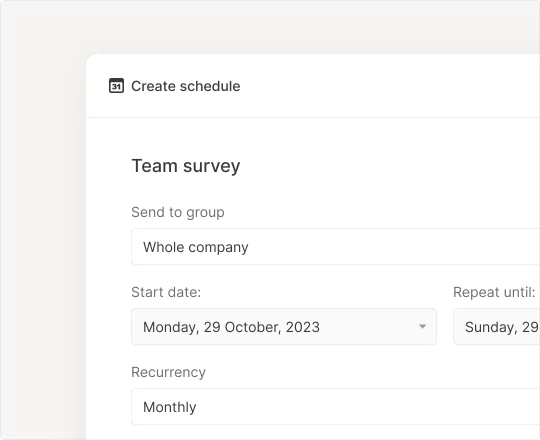
Task: Click the word survey in the heading
Action: (x=211, y=167)
